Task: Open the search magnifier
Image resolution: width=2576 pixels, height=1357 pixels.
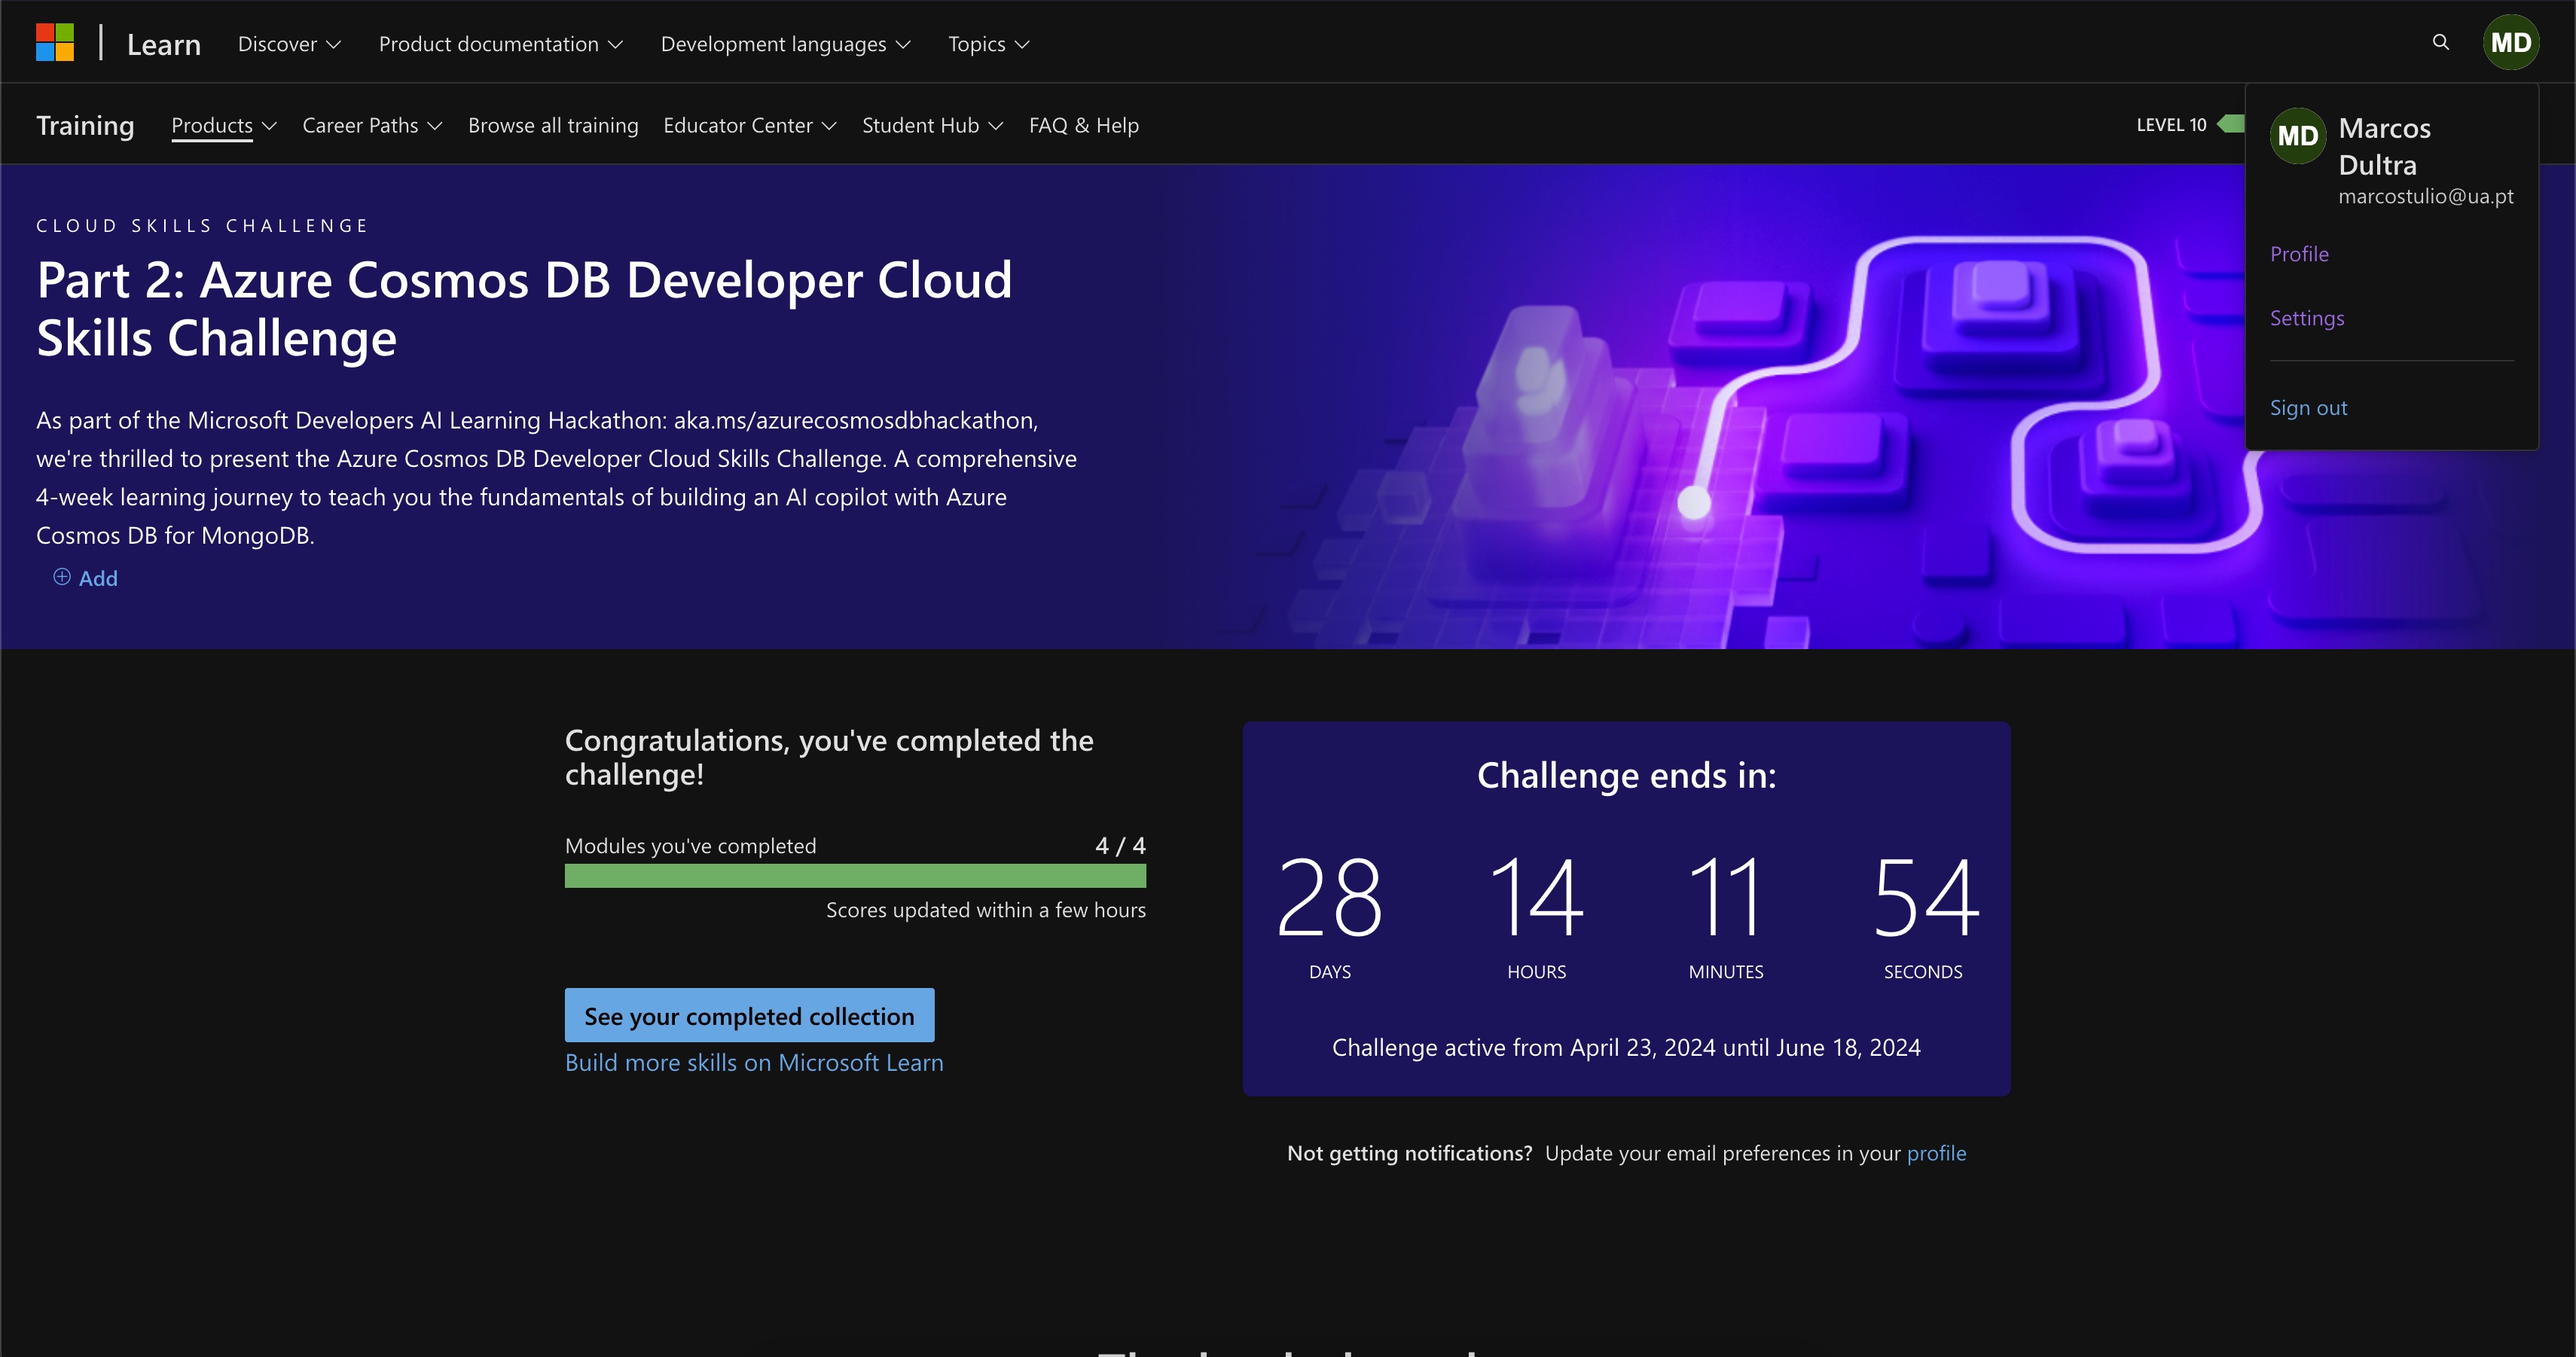Action: click(x=2440, y=42)
